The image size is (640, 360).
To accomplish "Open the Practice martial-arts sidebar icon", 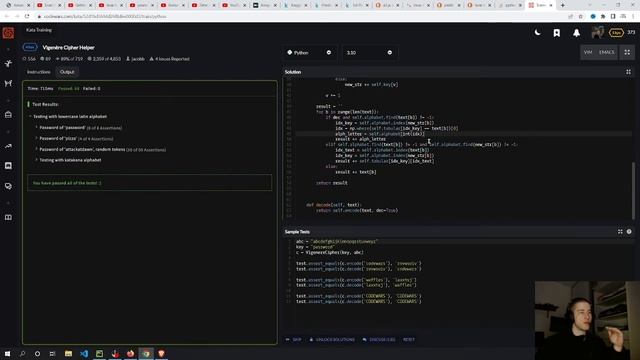I will point(8,64).
